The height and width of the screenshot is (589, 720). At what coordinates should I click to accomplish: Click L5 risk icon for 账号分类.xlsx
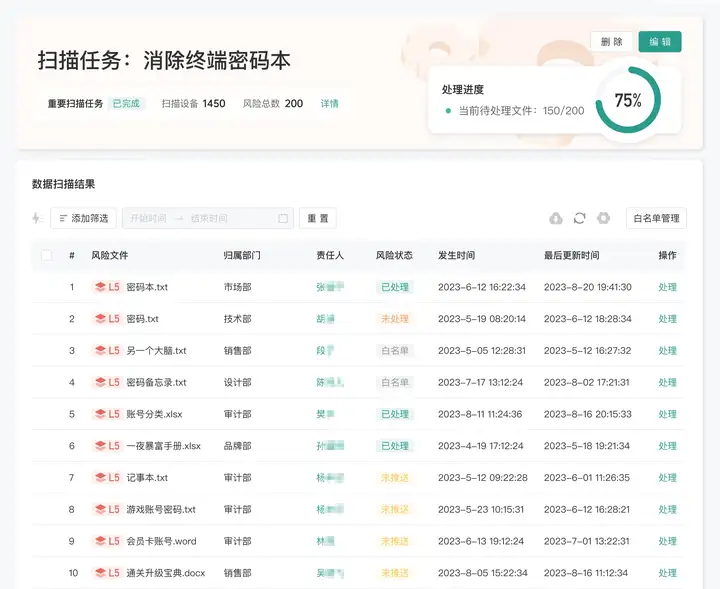point(107,414)
